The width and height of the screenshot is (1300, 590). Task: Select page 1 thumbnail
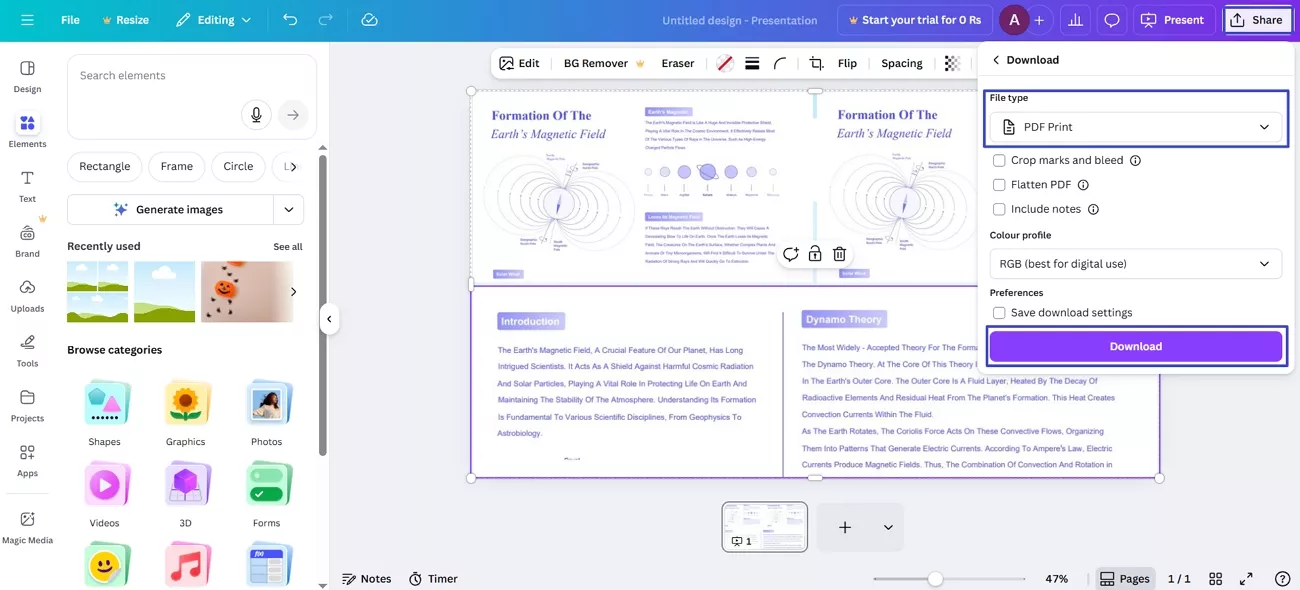tap(765, 527)
